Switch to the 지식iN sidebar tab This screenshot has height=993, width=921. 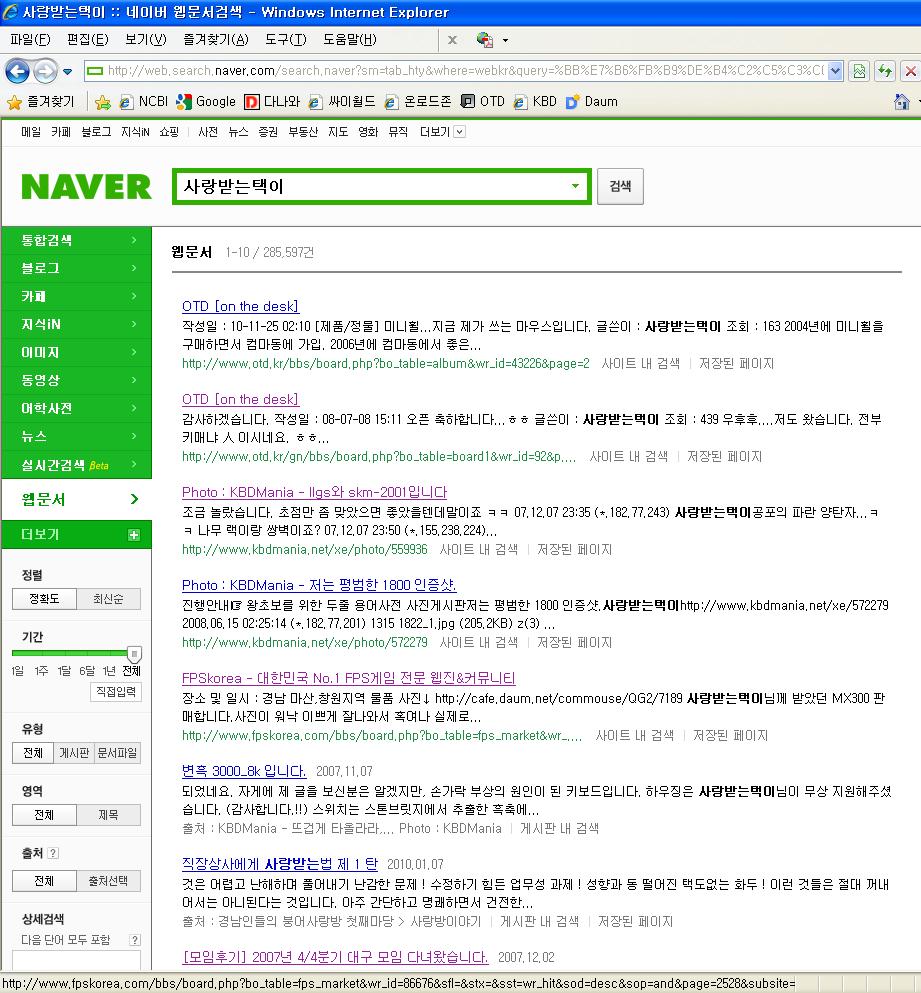[77, 324]
